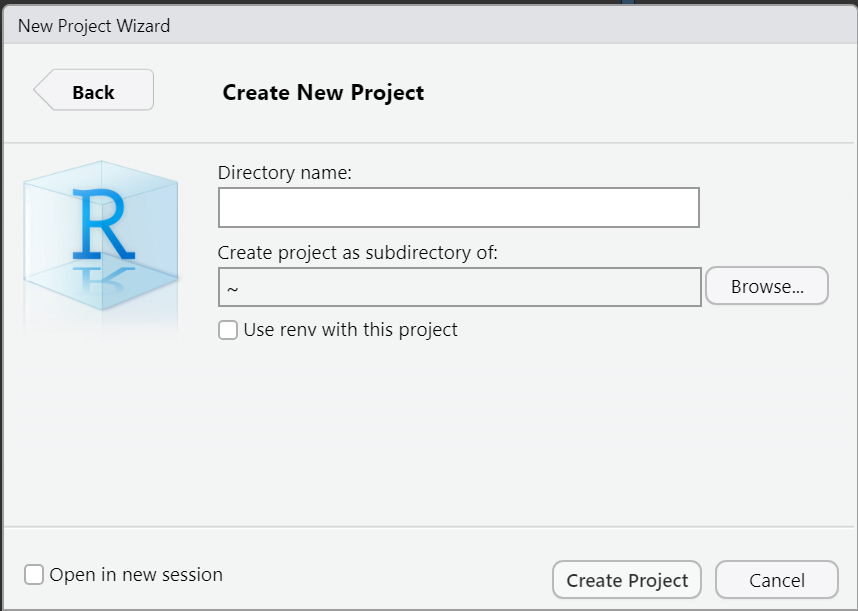Click the 'Directory name:' label

285,173
